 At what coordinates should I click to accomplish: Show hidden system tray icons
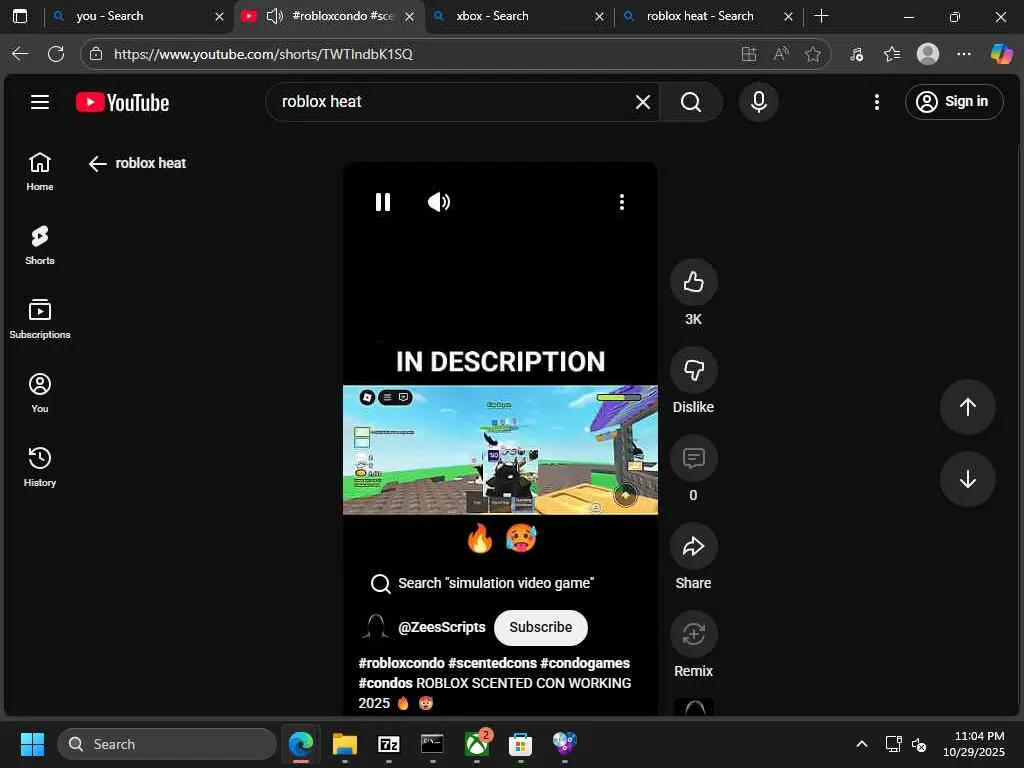(862, 744)
